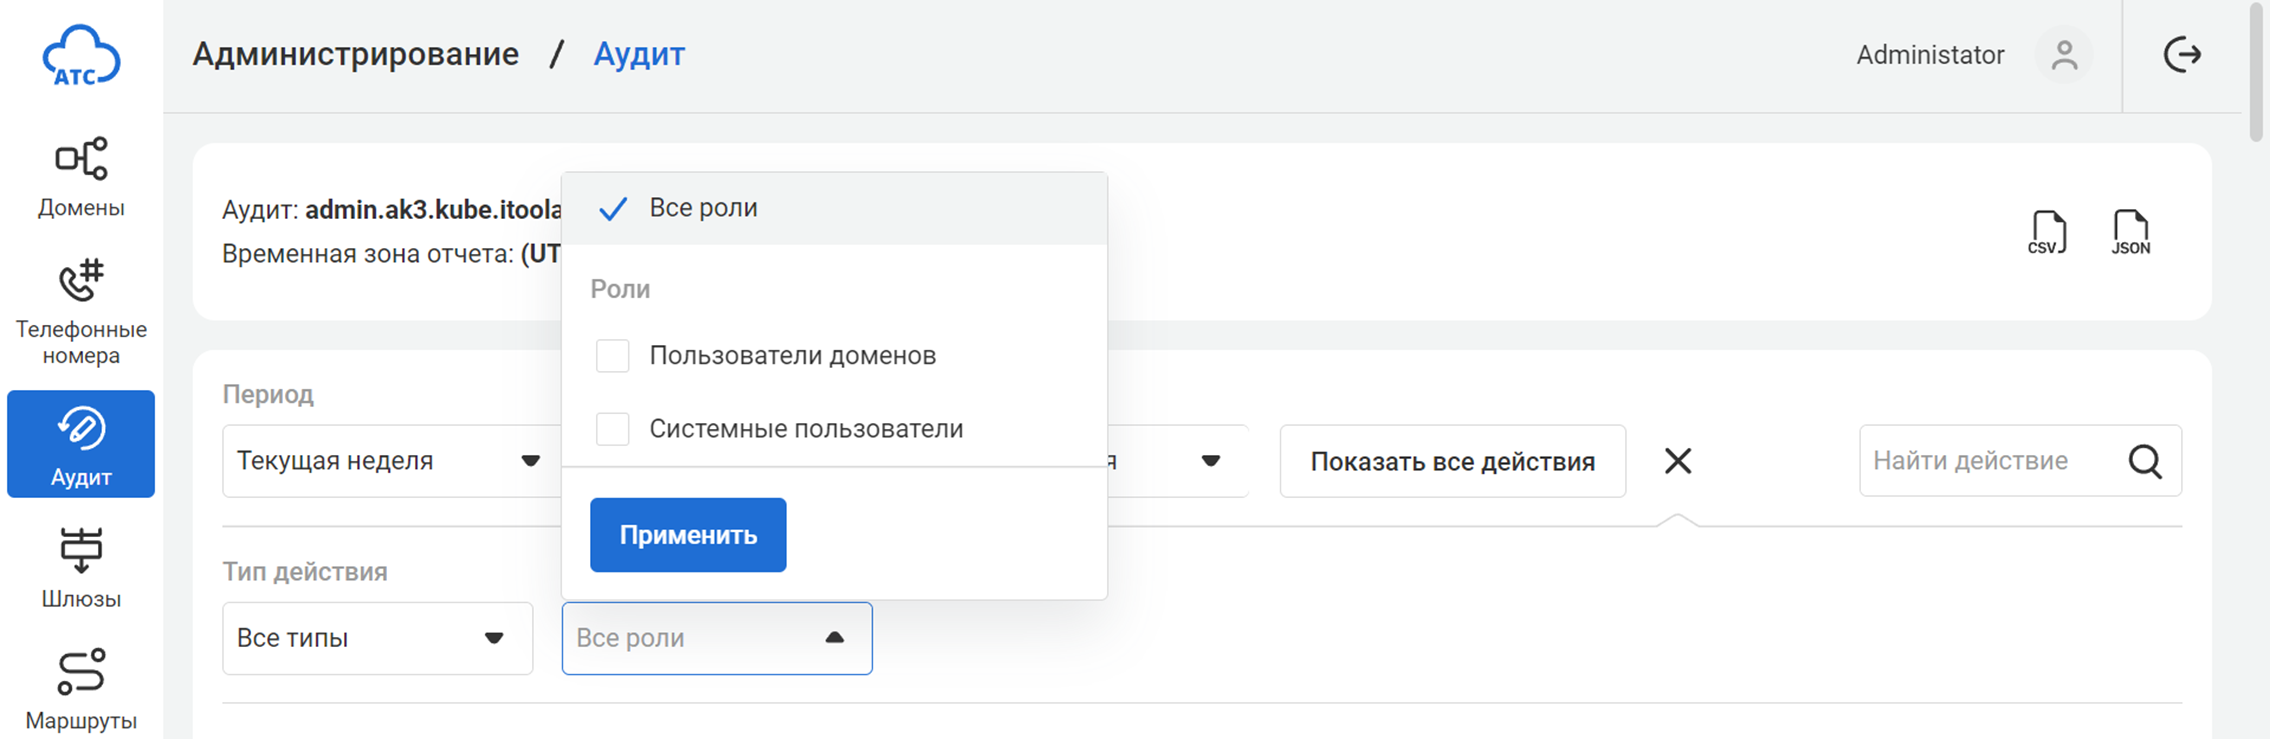Export audit report as CSV
The image size is (2270, 739).
(2046, 233)
